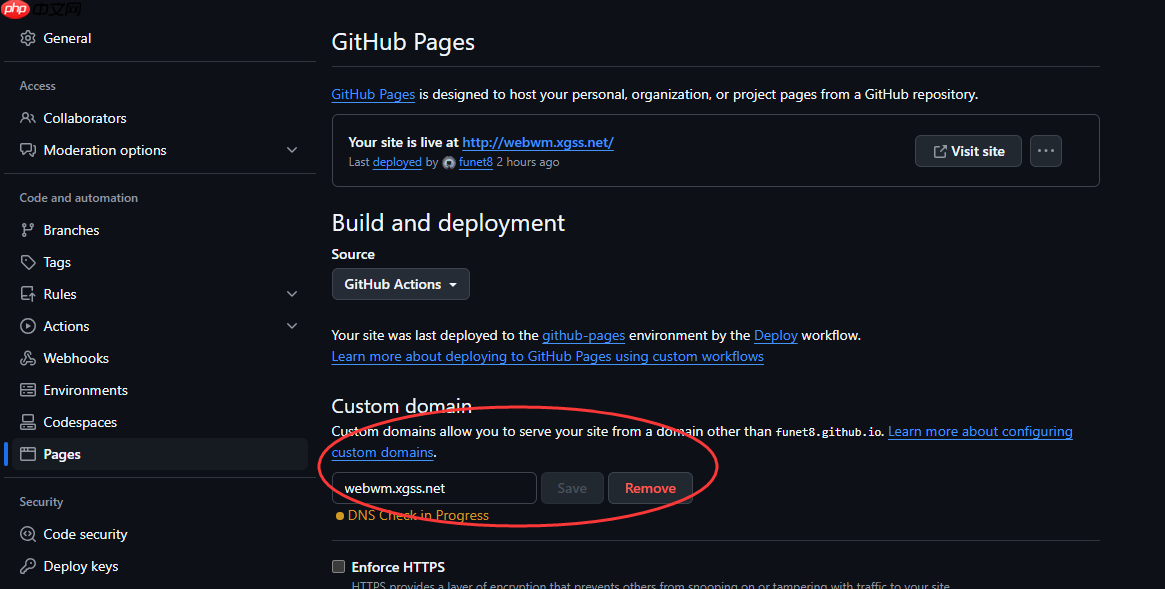Click the red Remove domain button
Screen dimensions: 1165x589
click(650, 488)
